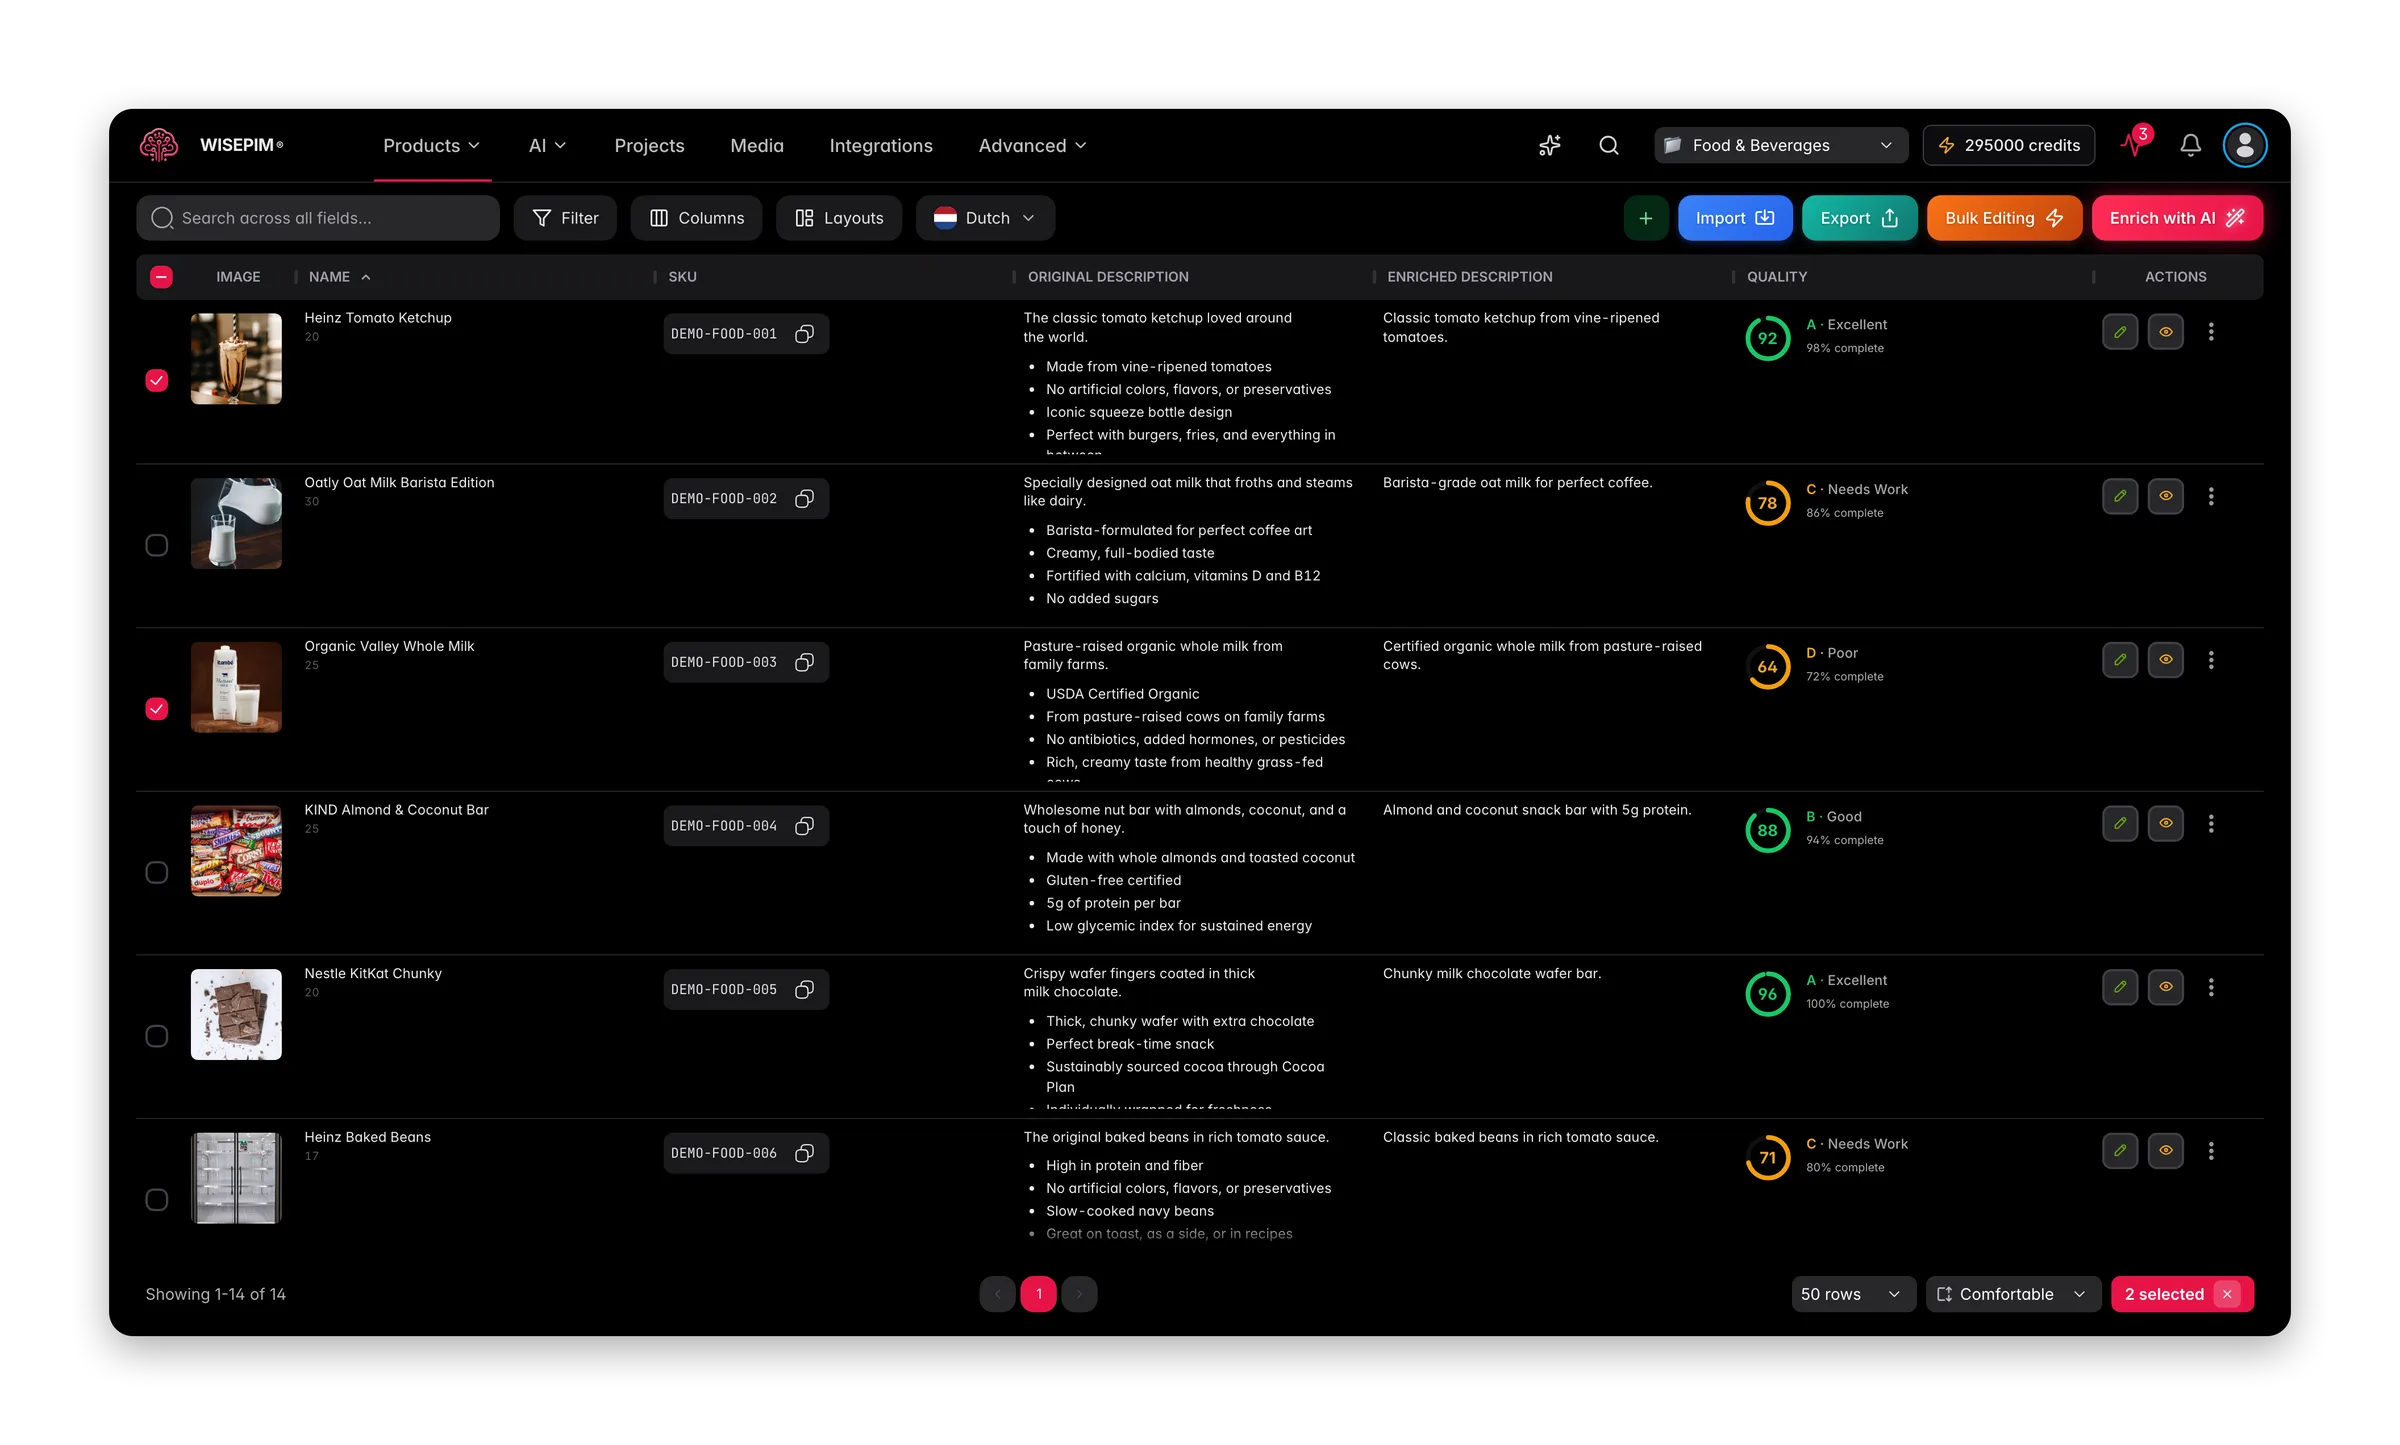Click the green plus add product button

click(1645, 218)
